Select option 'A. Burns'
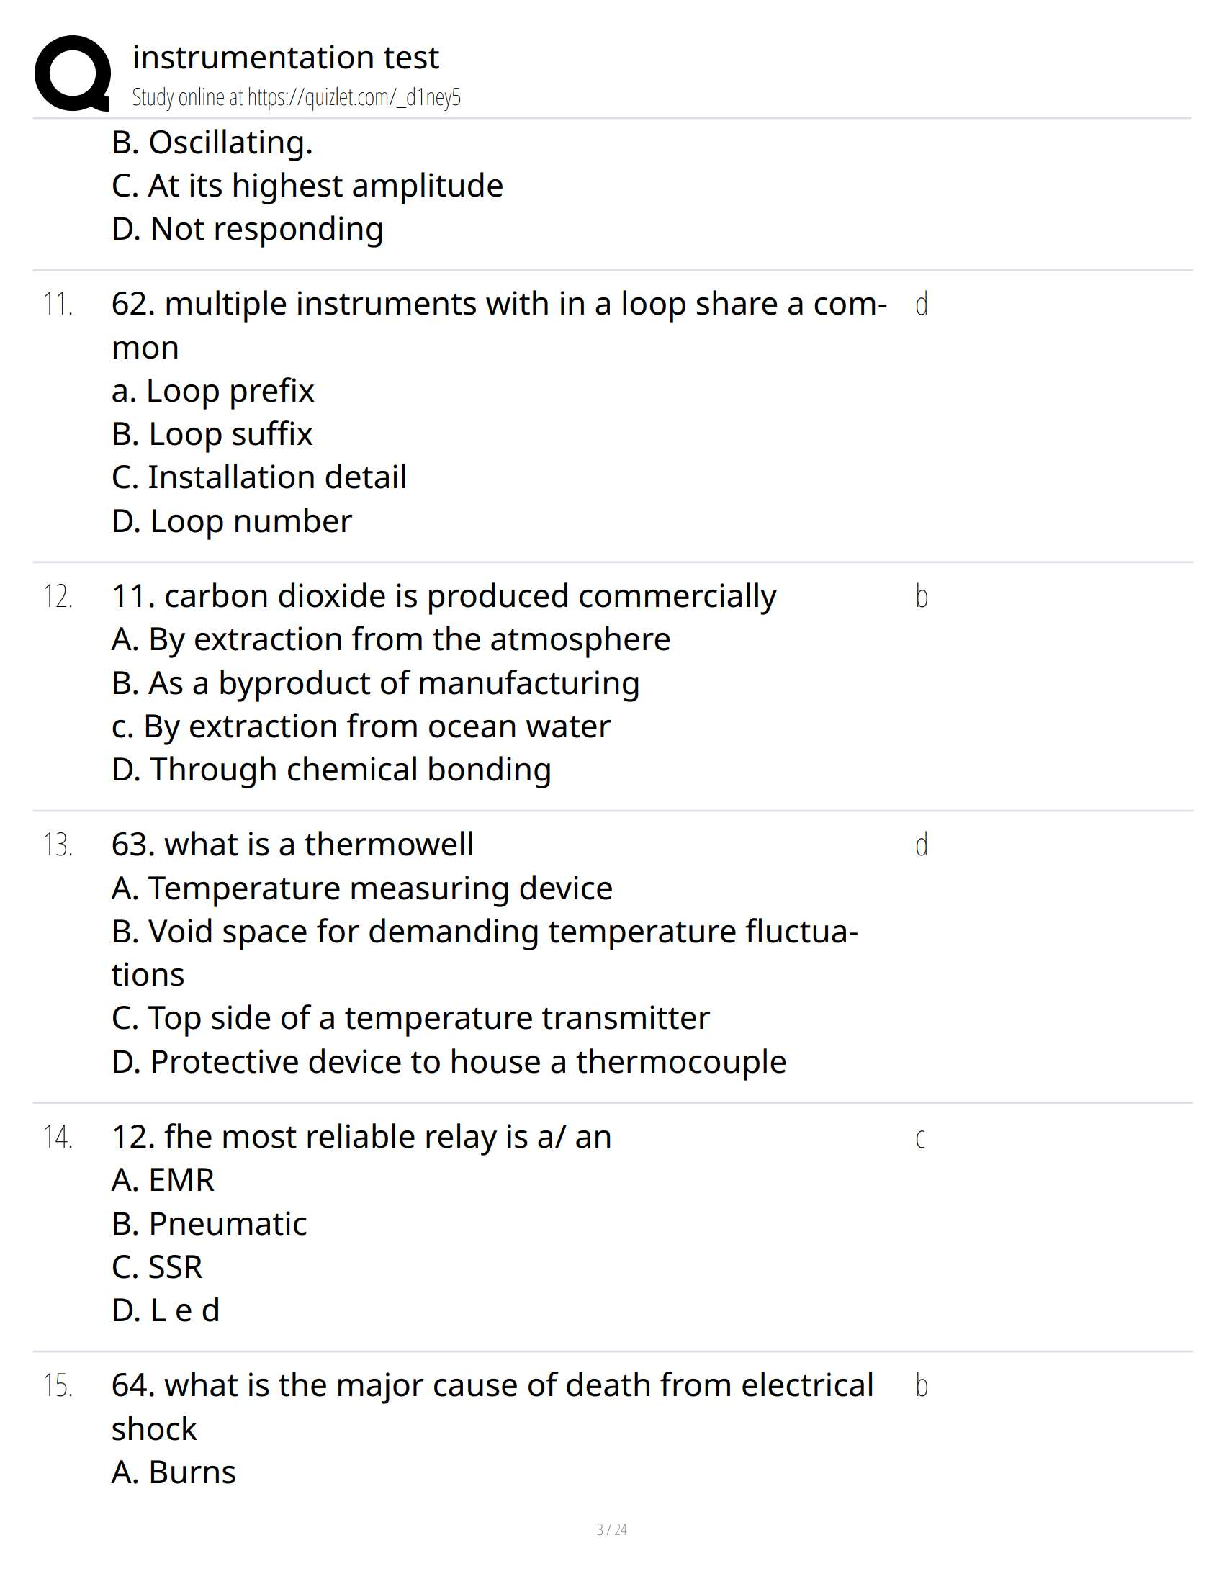Viewport: 1224px width, 1584px height. 174,1472
